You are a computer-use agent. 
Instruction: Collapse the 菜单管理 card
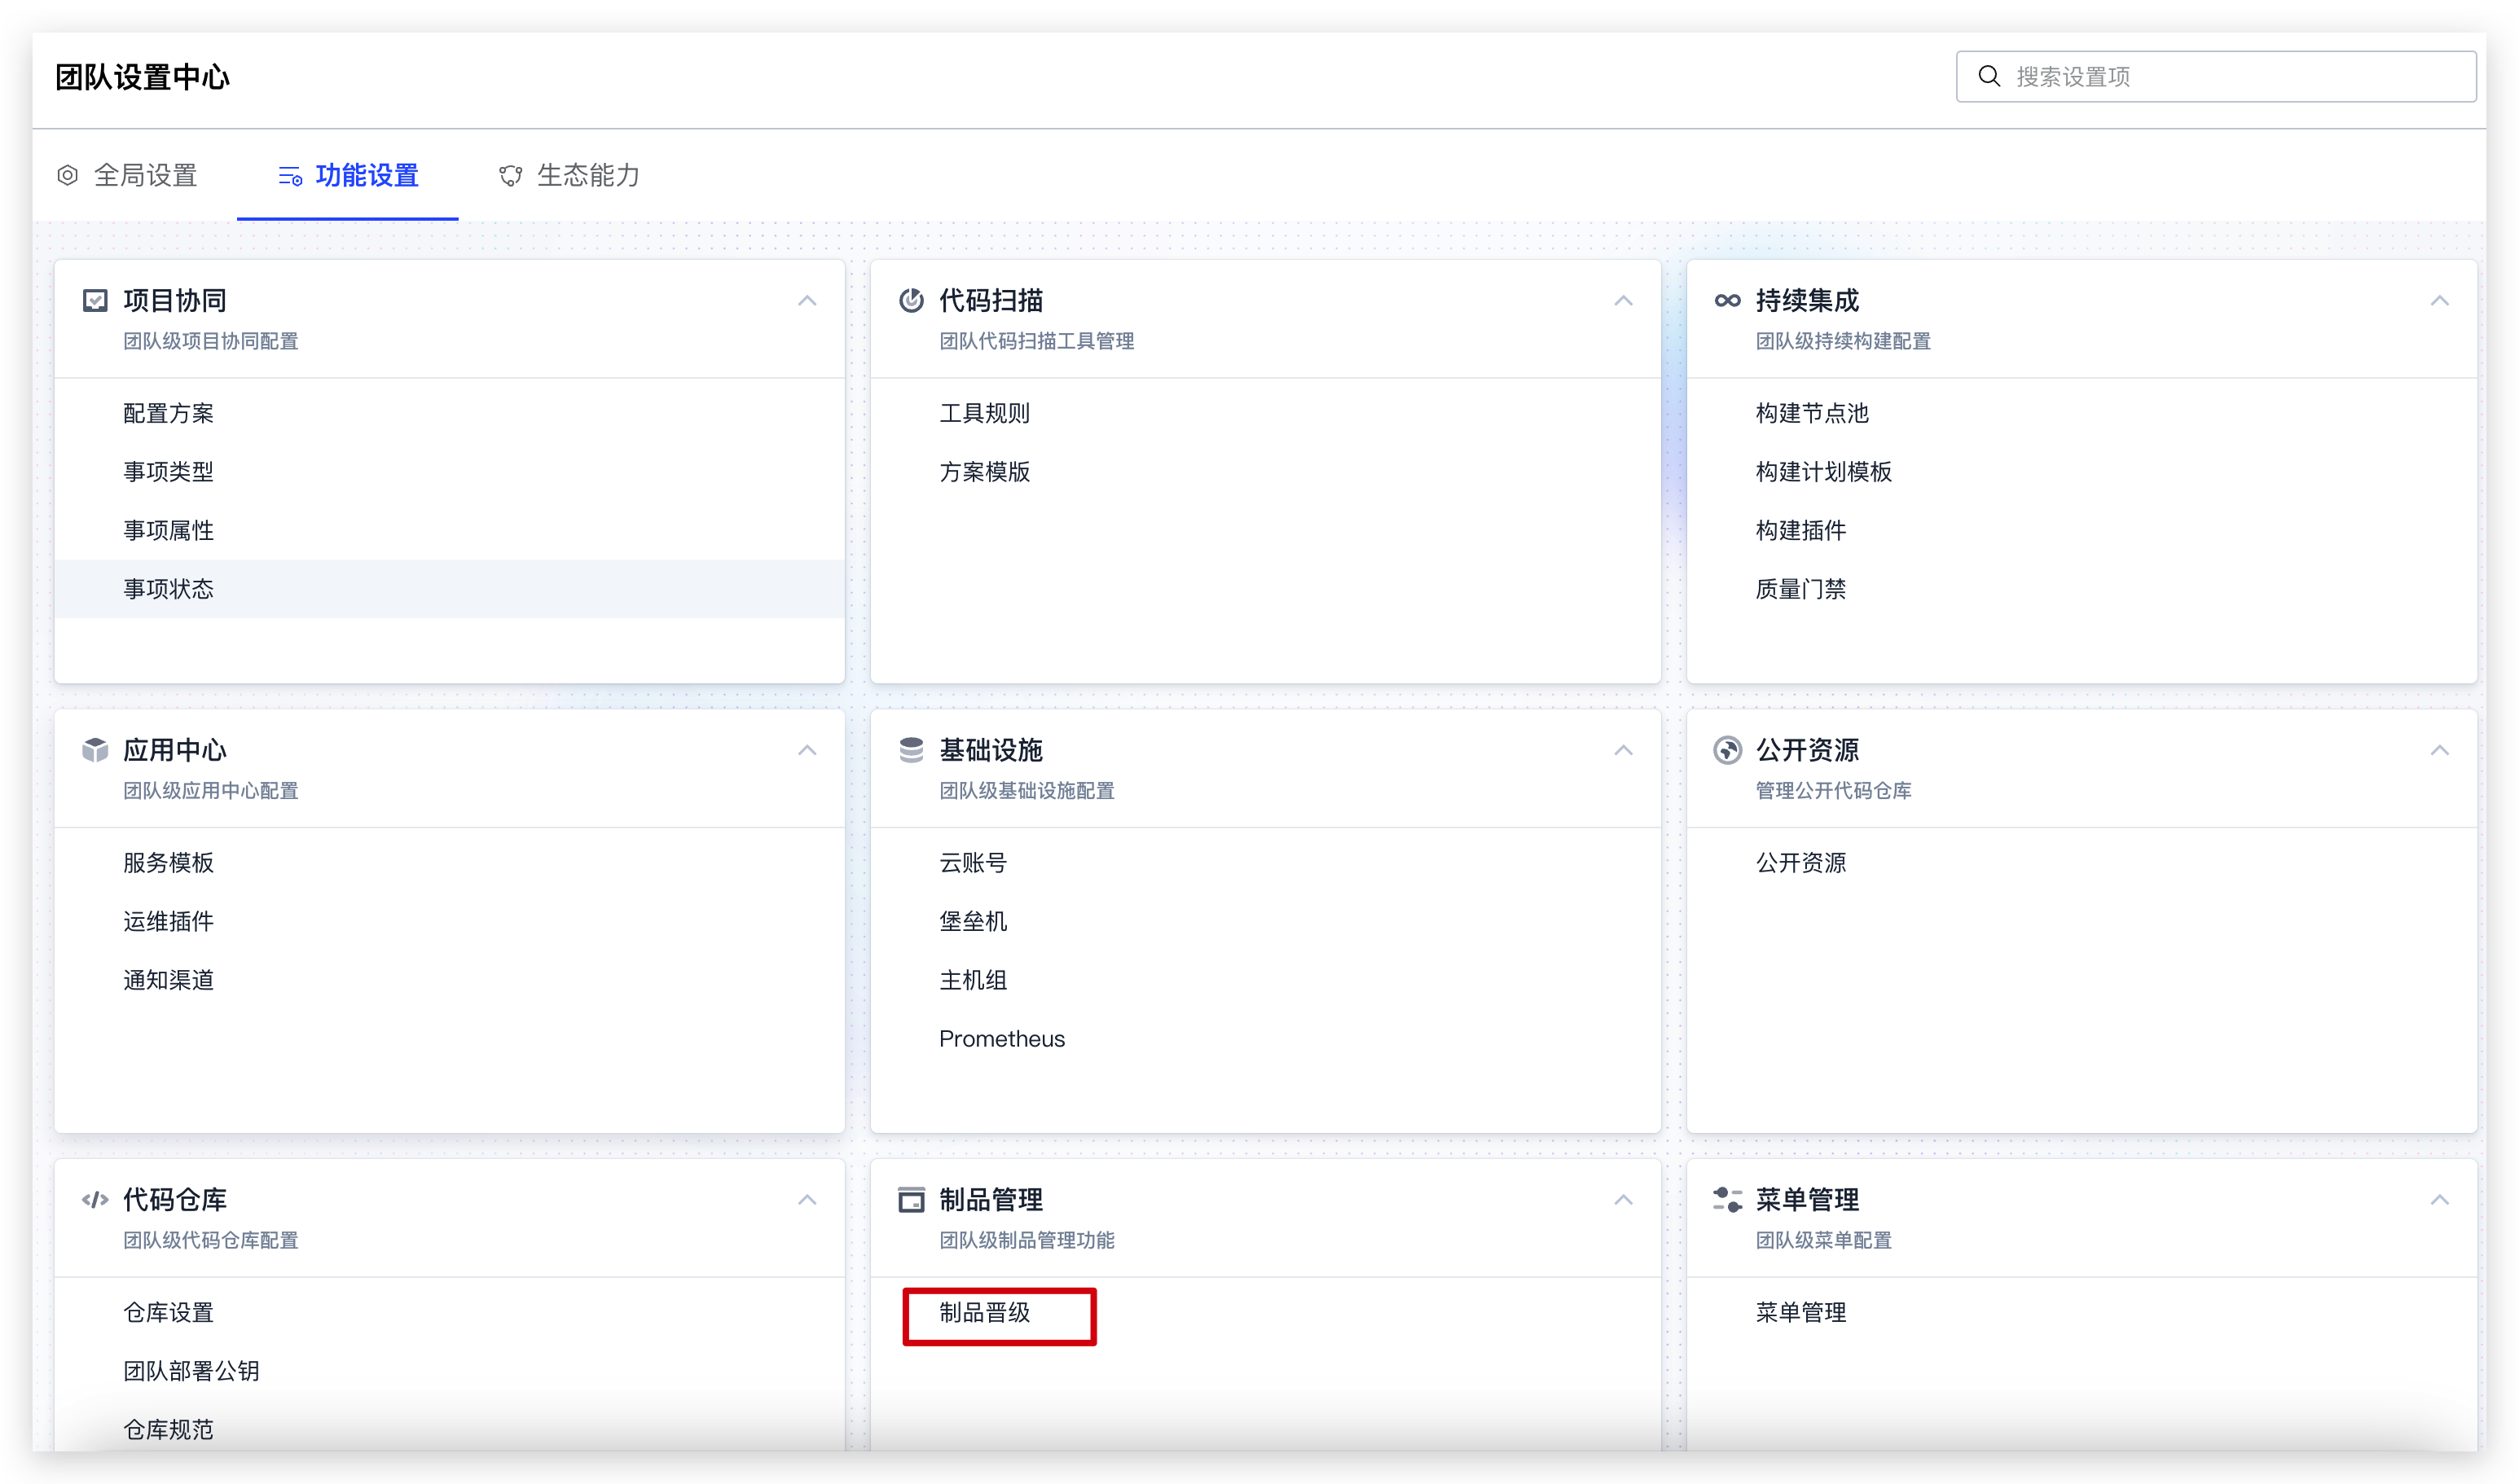2439,1200
